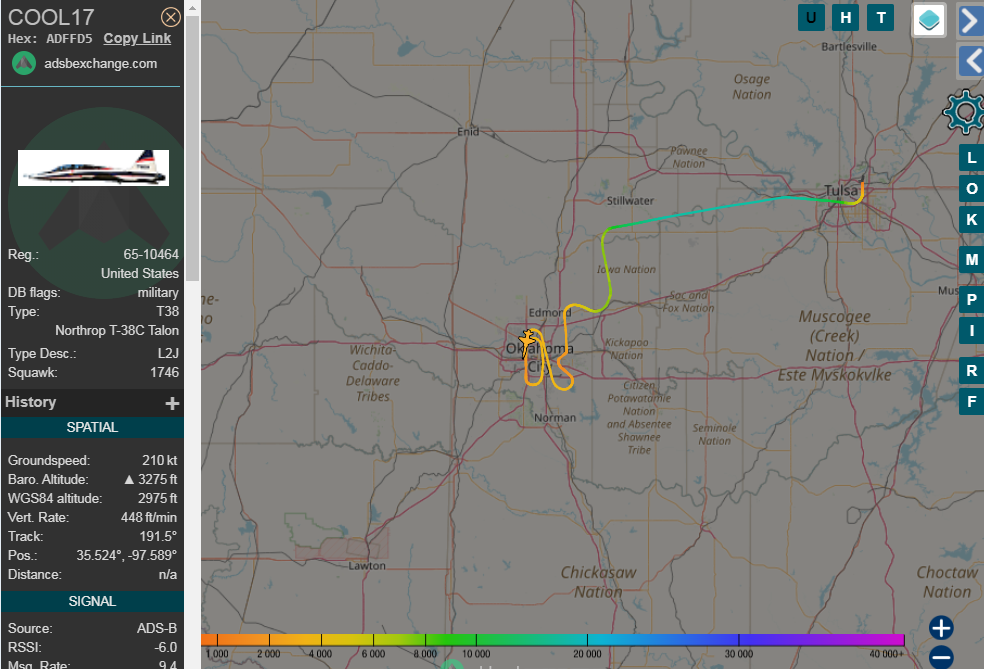The height and width of the screenshot is (669, 984).
Task: Toggle the I map option button
Action: point(971,330)
